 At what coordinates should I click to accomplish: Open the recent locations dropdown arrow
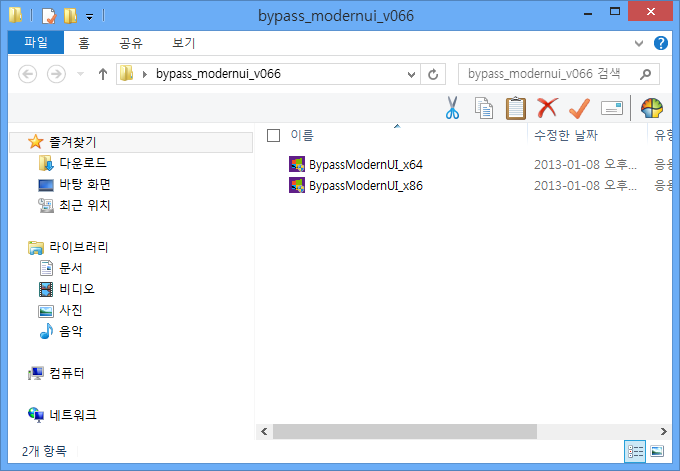(x=80, y=74)
